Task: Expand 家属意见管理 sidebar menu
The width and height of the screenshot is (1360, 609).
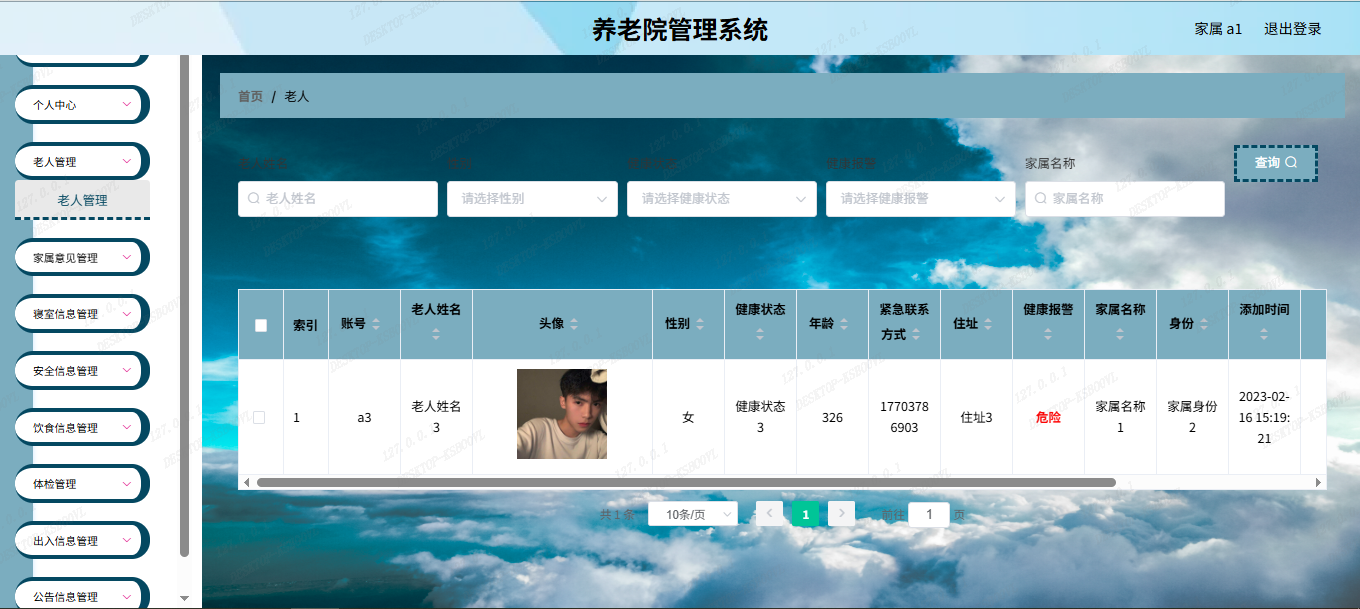Action: [x=82, y=257]
